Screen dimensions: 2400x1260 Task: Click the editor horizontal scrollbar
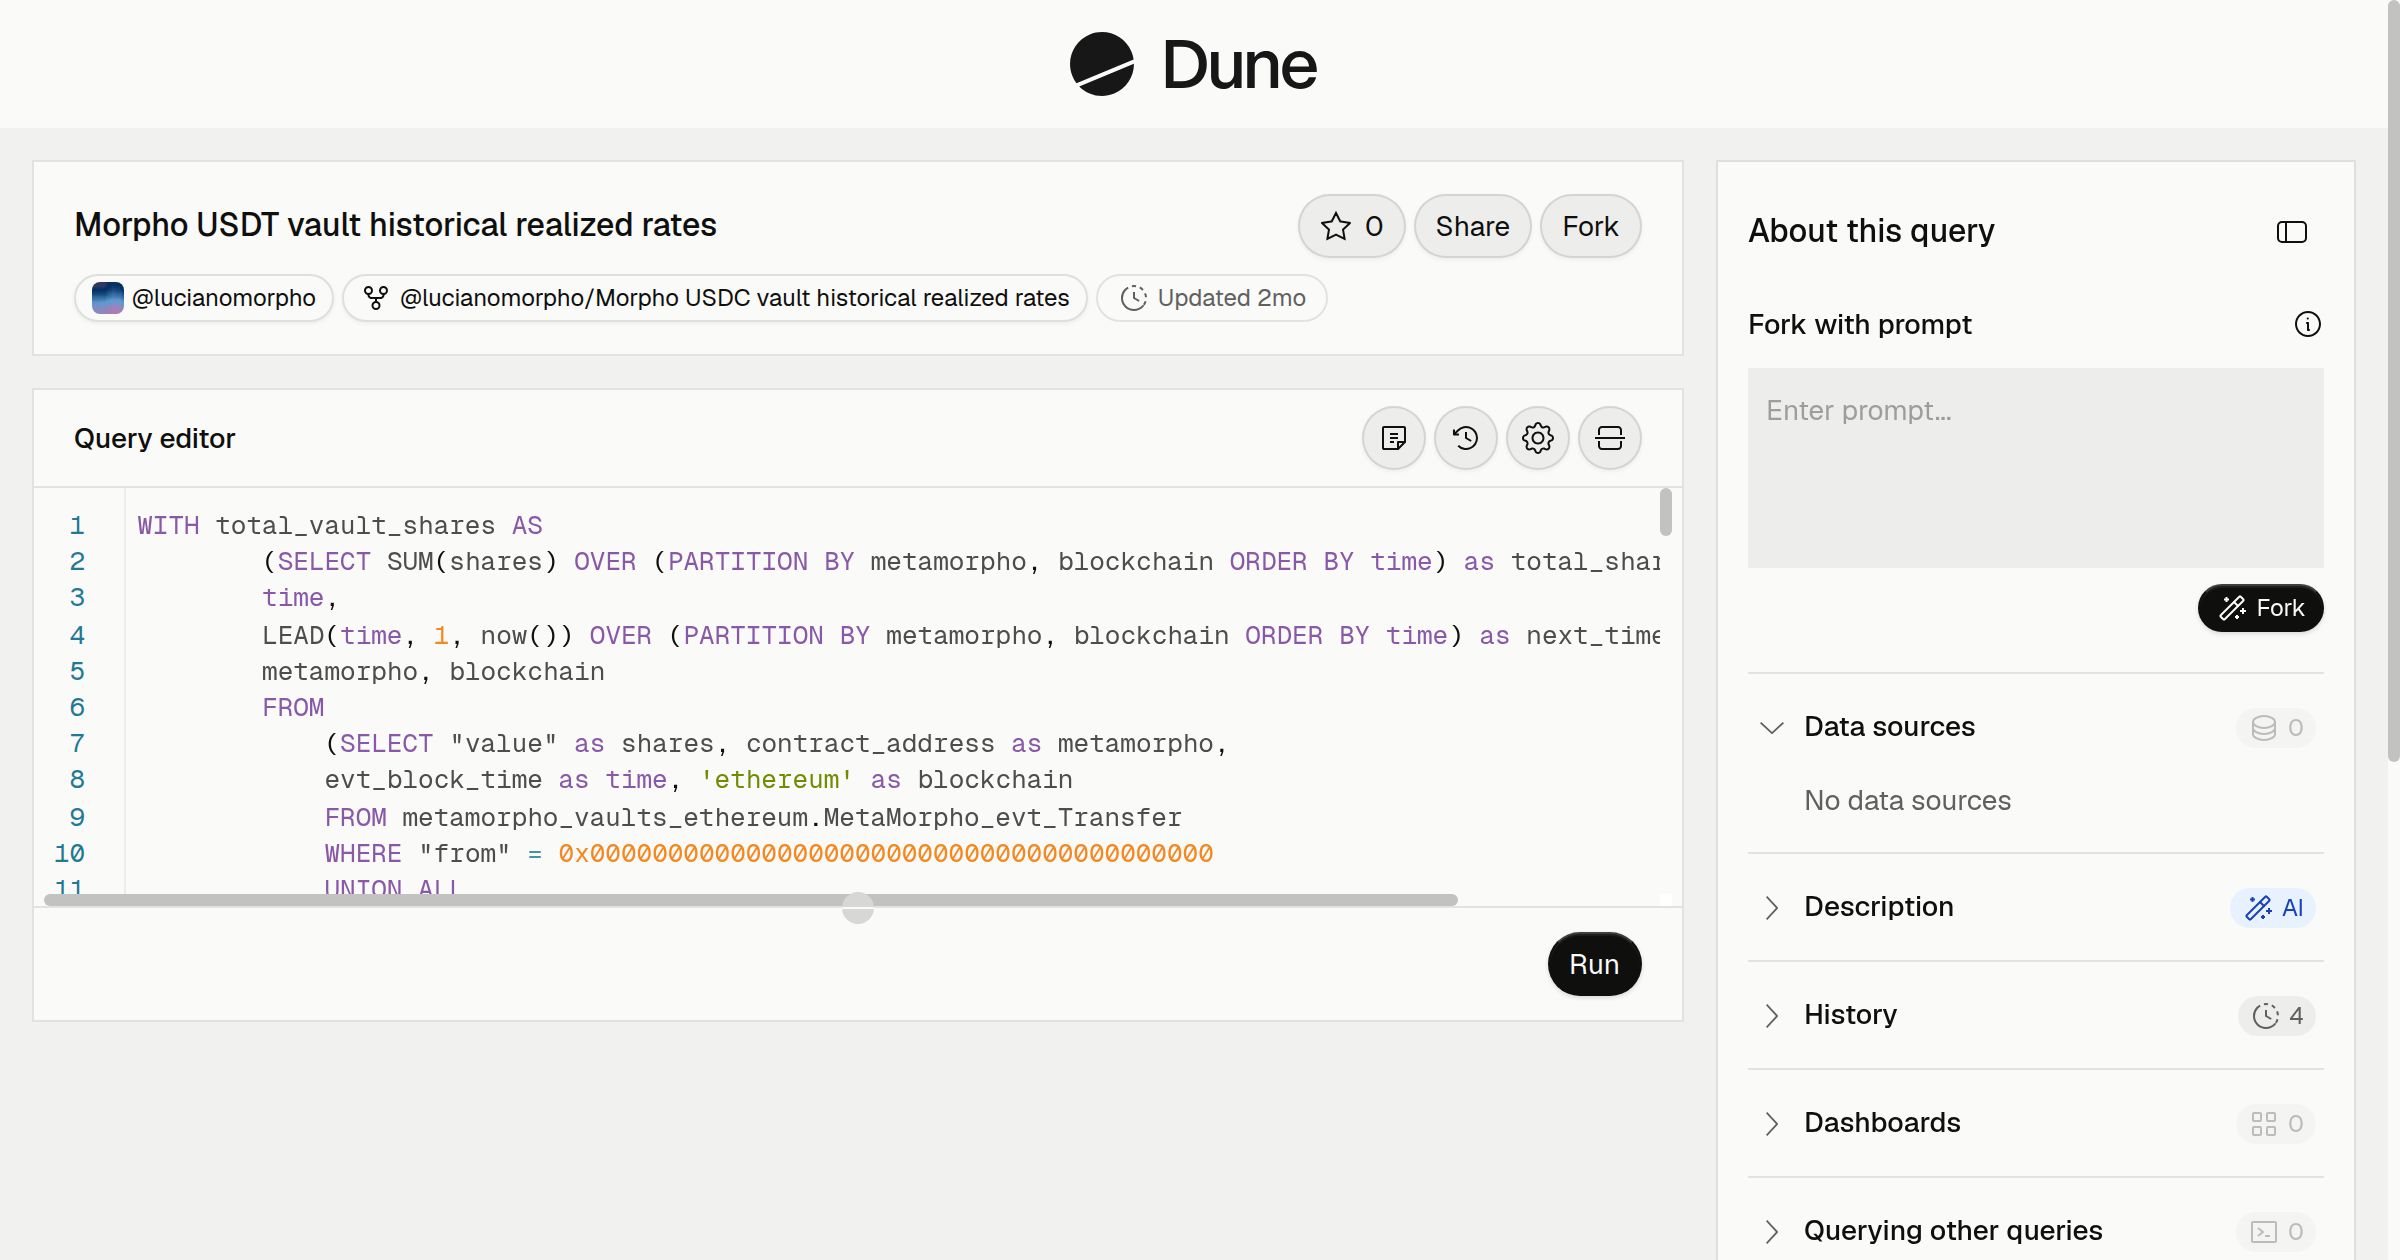click(x=750, y=900)
